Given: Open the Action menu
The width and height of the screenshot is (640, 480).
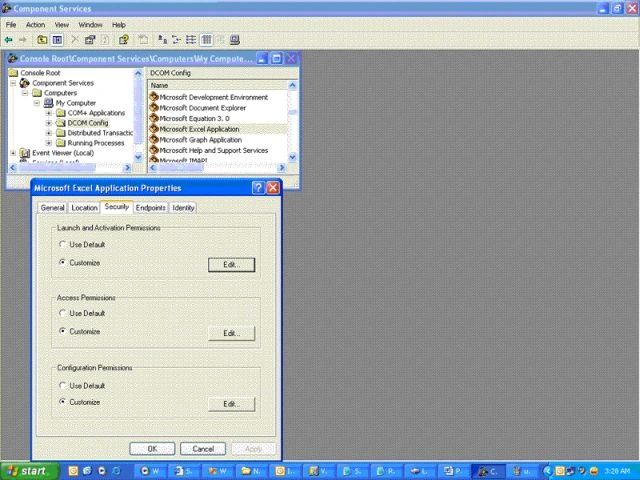Looking at the screenshot, I should click(x=36, y=25).
